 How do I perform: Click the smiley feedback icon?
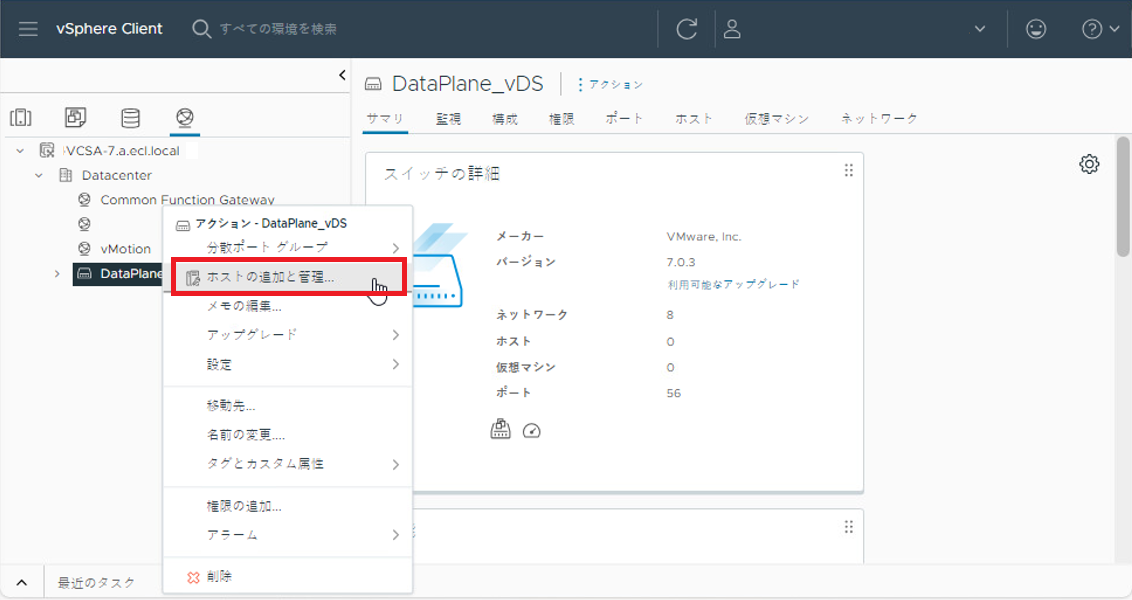(1036, 29)
